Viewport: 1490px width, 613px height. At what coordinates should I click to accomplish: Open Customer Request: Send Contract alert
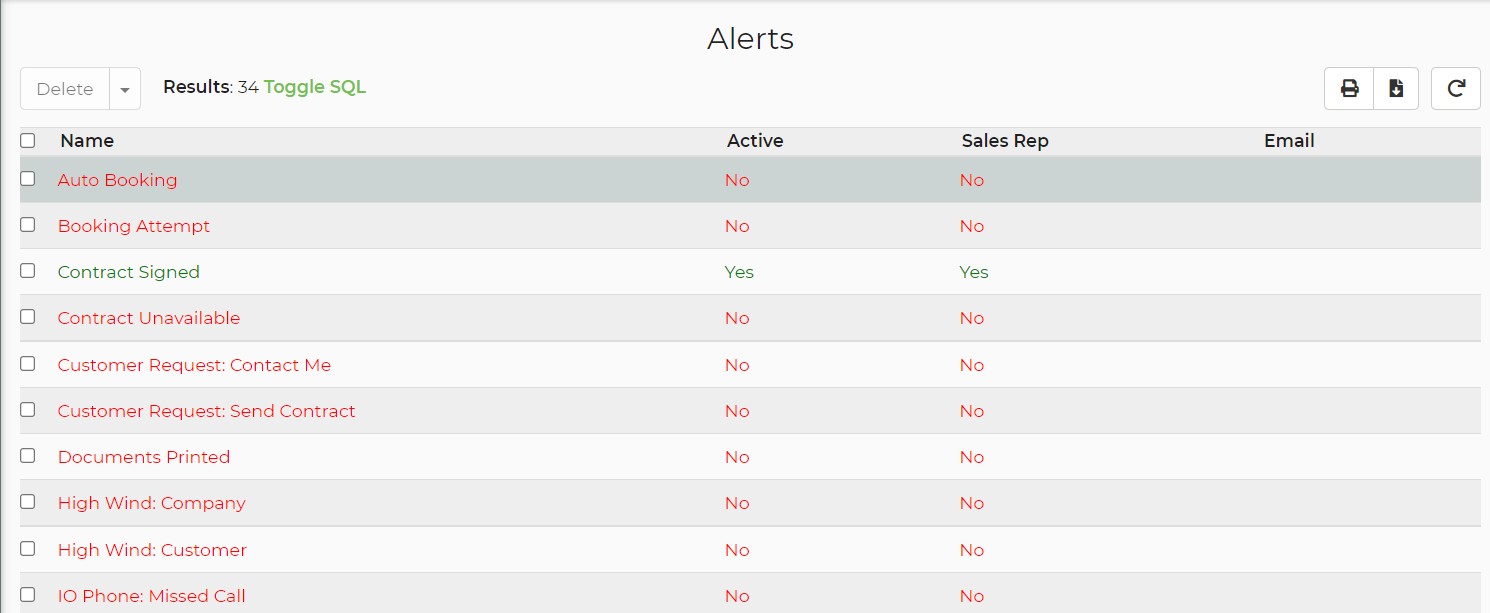click(207, 411)
